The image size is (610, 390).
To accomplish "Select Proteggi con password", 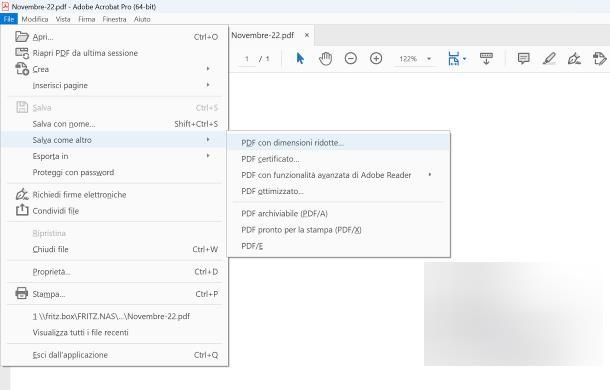I will pyautogui.click(x=114, y=172).
